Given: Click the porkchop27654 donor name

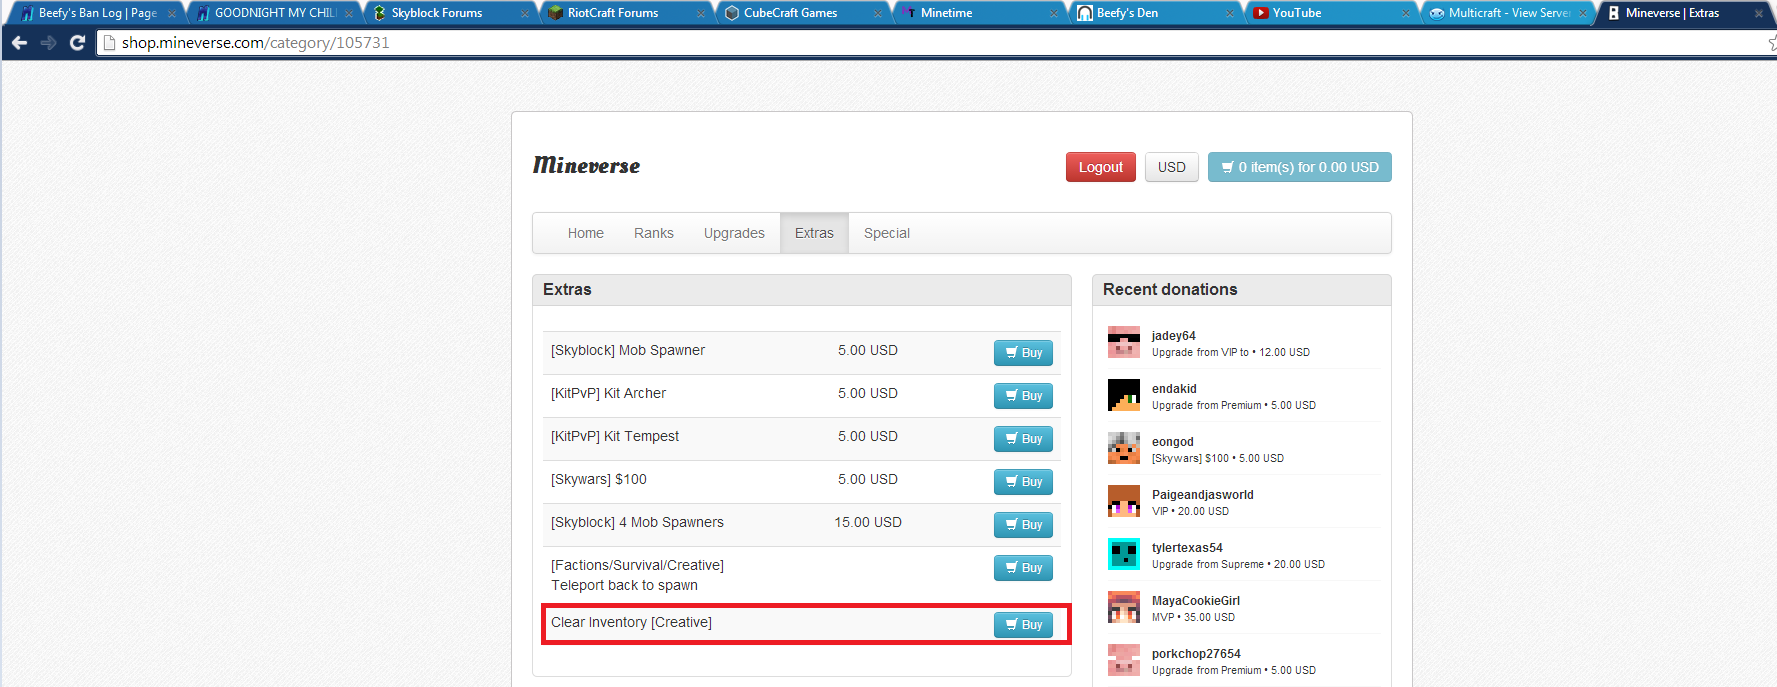Looking at the screenshot, I should pos(1196,654).
